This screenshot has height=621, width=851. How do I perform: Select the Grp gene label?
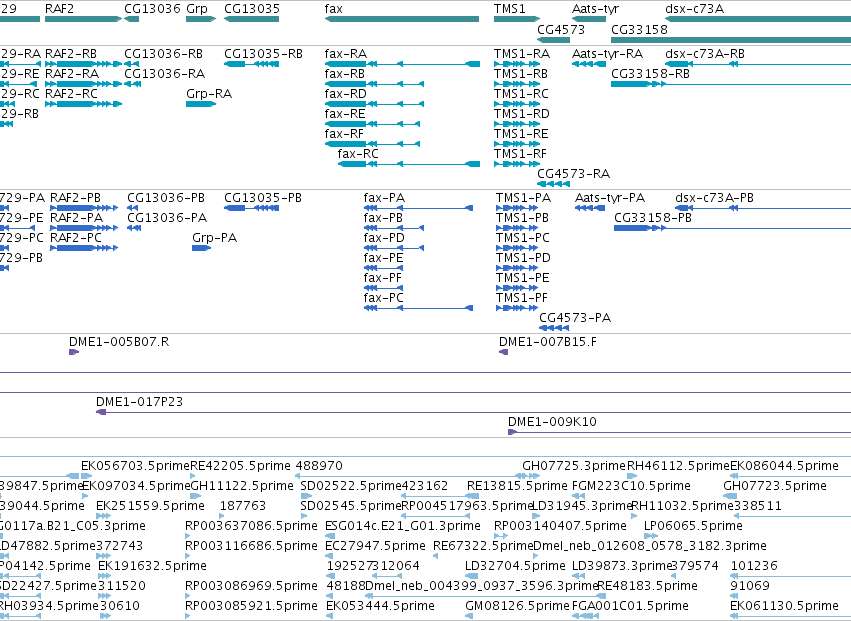(197, 9)
